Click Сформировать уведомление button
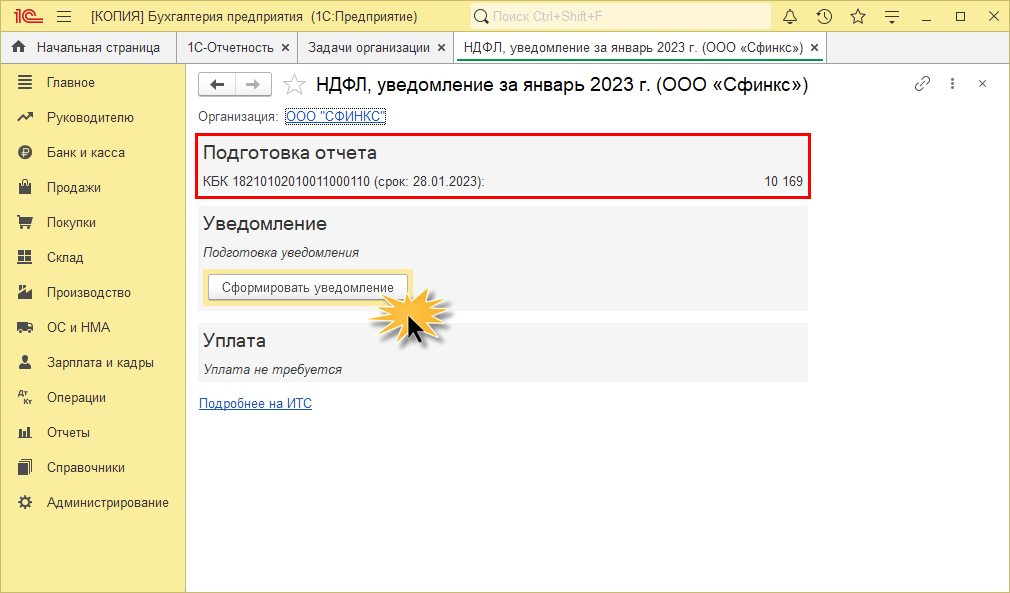Viewport: 1010px width, 593px height. (x=308, y=287)
